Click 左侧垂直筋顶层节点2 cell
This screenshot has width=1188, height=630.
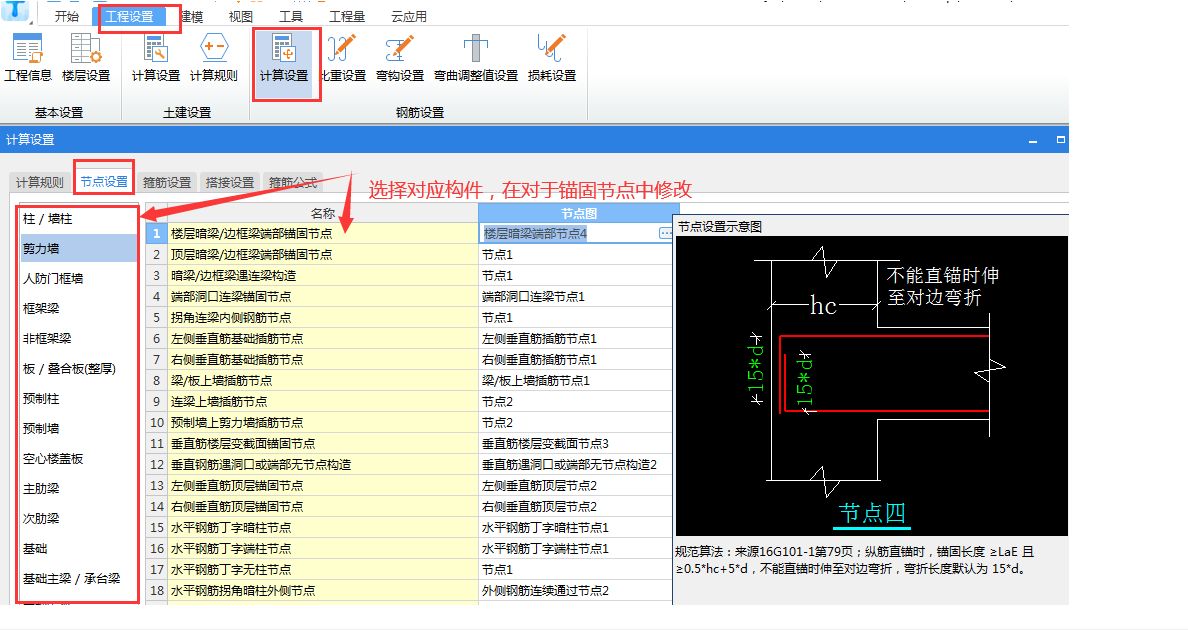coord(575,485)
